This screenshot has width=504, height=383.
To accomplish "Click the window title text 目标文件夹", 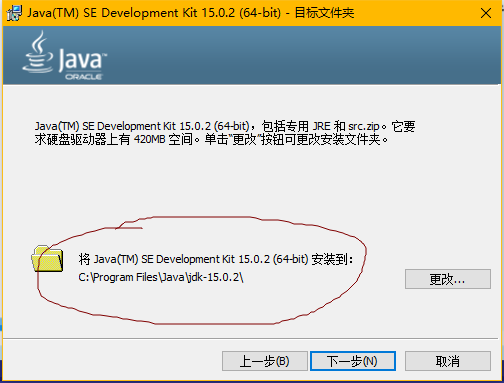I will point(324,13).
